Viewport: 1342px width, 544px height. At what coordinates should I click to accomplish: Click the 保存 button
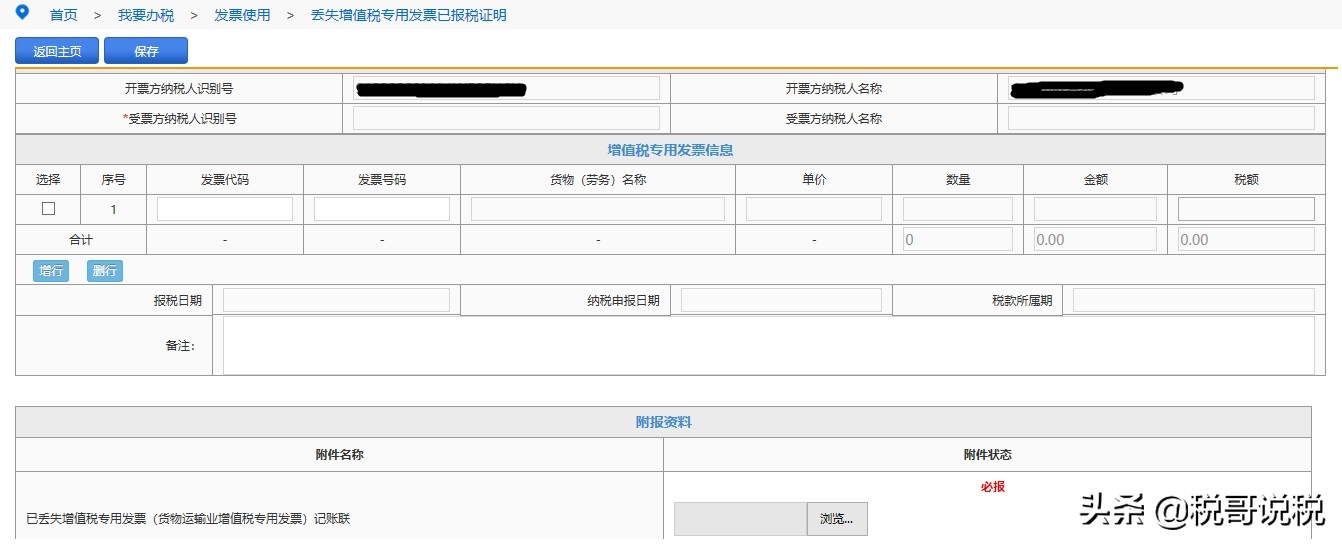click(146, 51)
